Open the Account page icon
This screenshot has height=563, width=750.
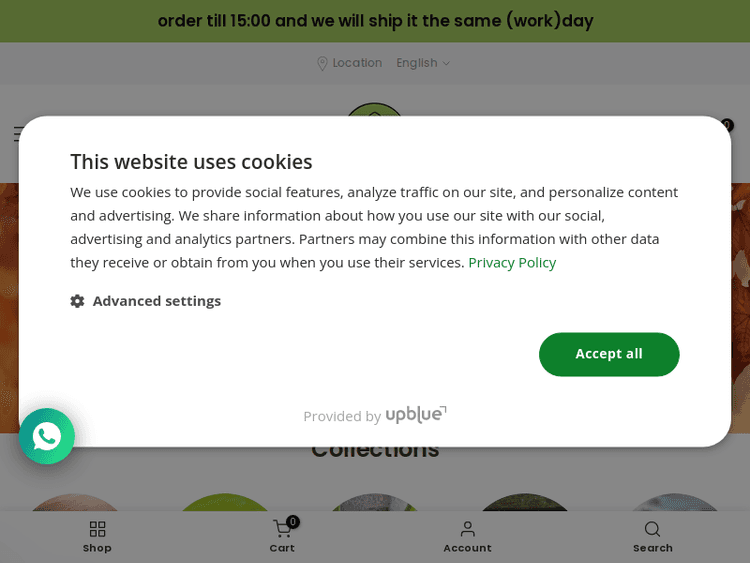coord(467,530)
